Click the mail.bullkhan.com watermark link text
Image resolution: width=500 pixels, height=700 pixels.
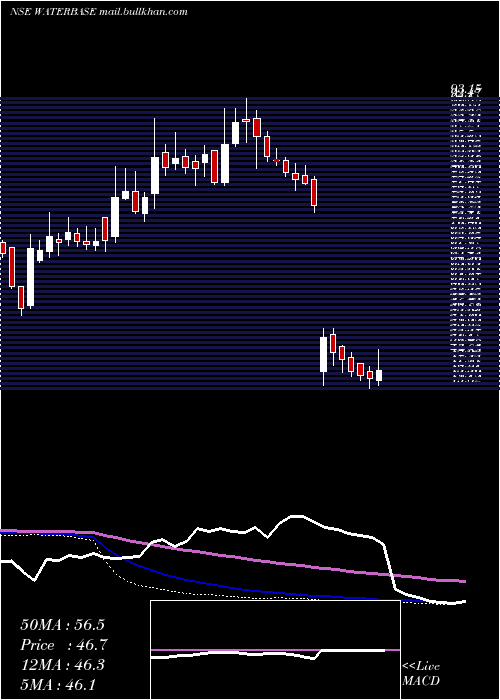[143, 12]
